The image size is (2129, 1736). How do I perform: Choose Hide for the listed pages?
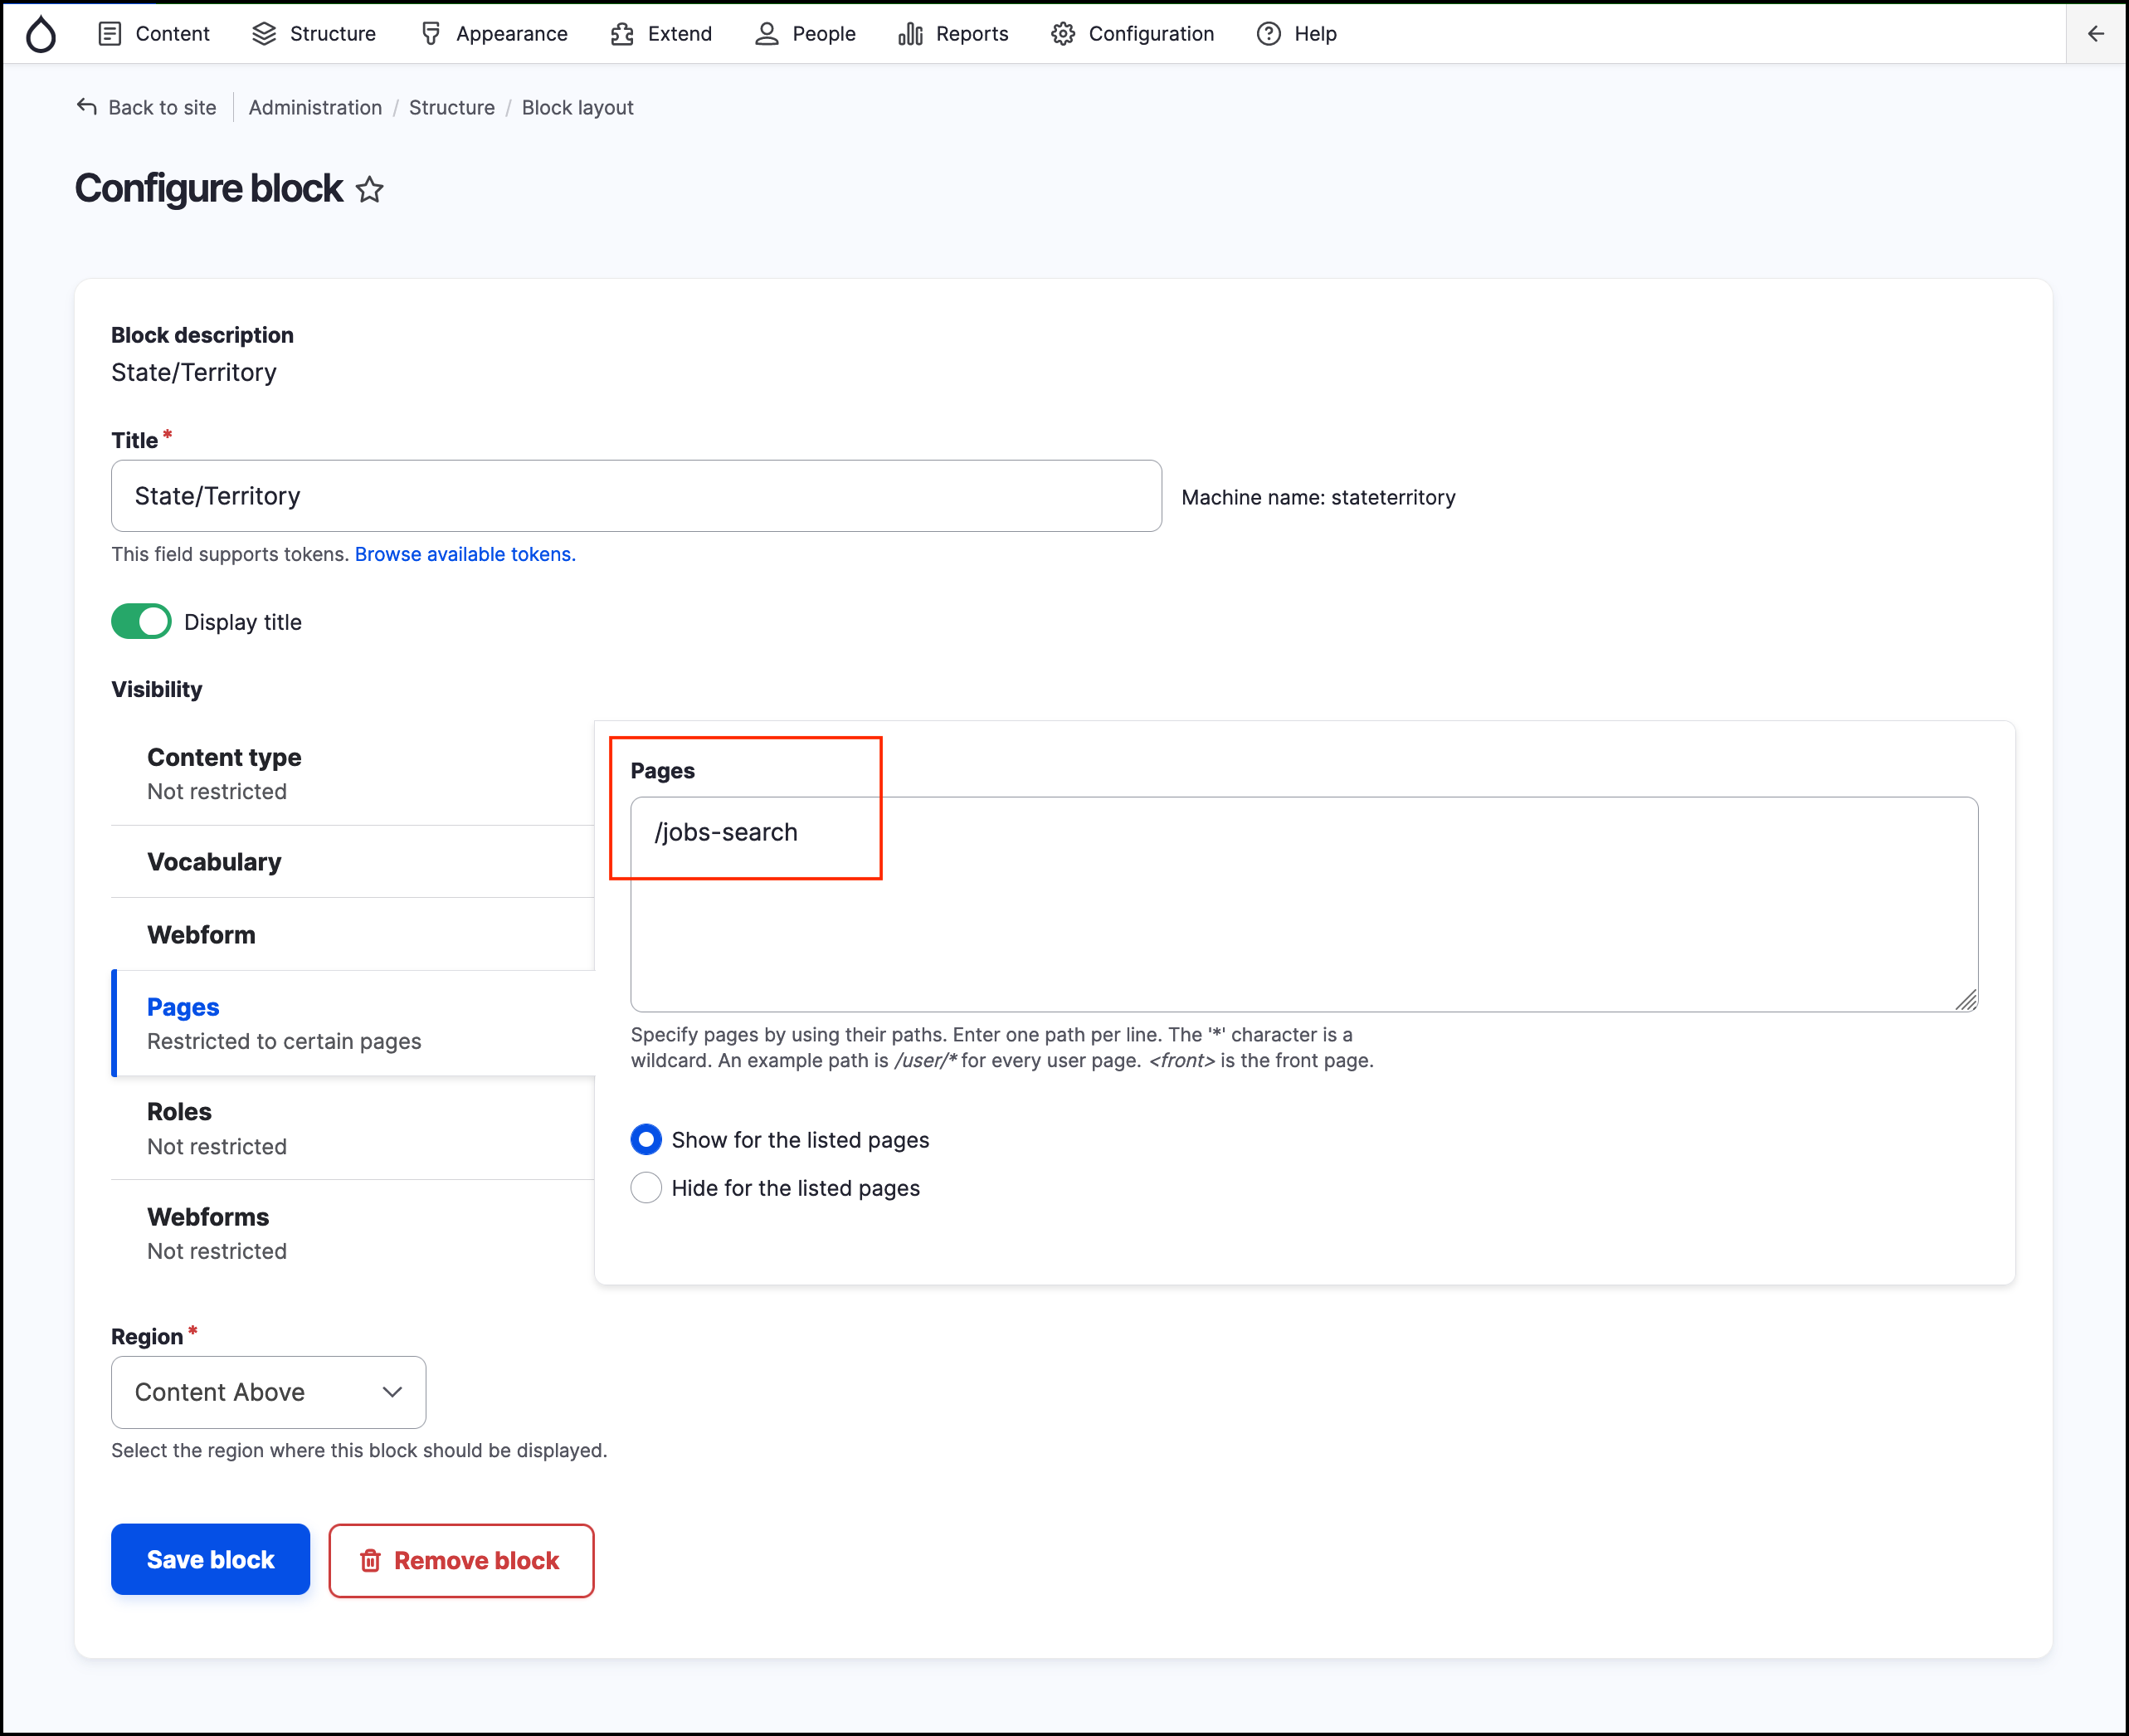(x=646, y=1187)
